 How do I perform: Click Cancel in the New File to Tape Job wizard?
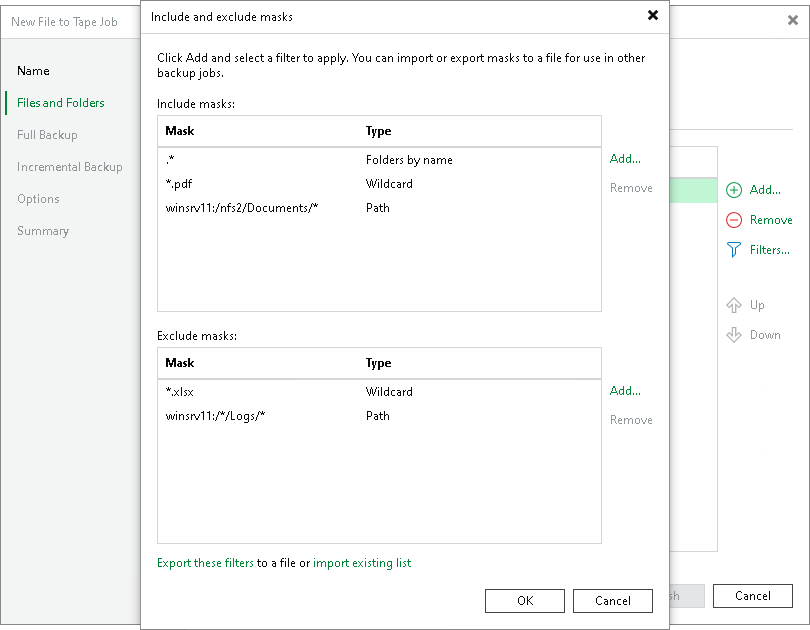tap(753, 596)
